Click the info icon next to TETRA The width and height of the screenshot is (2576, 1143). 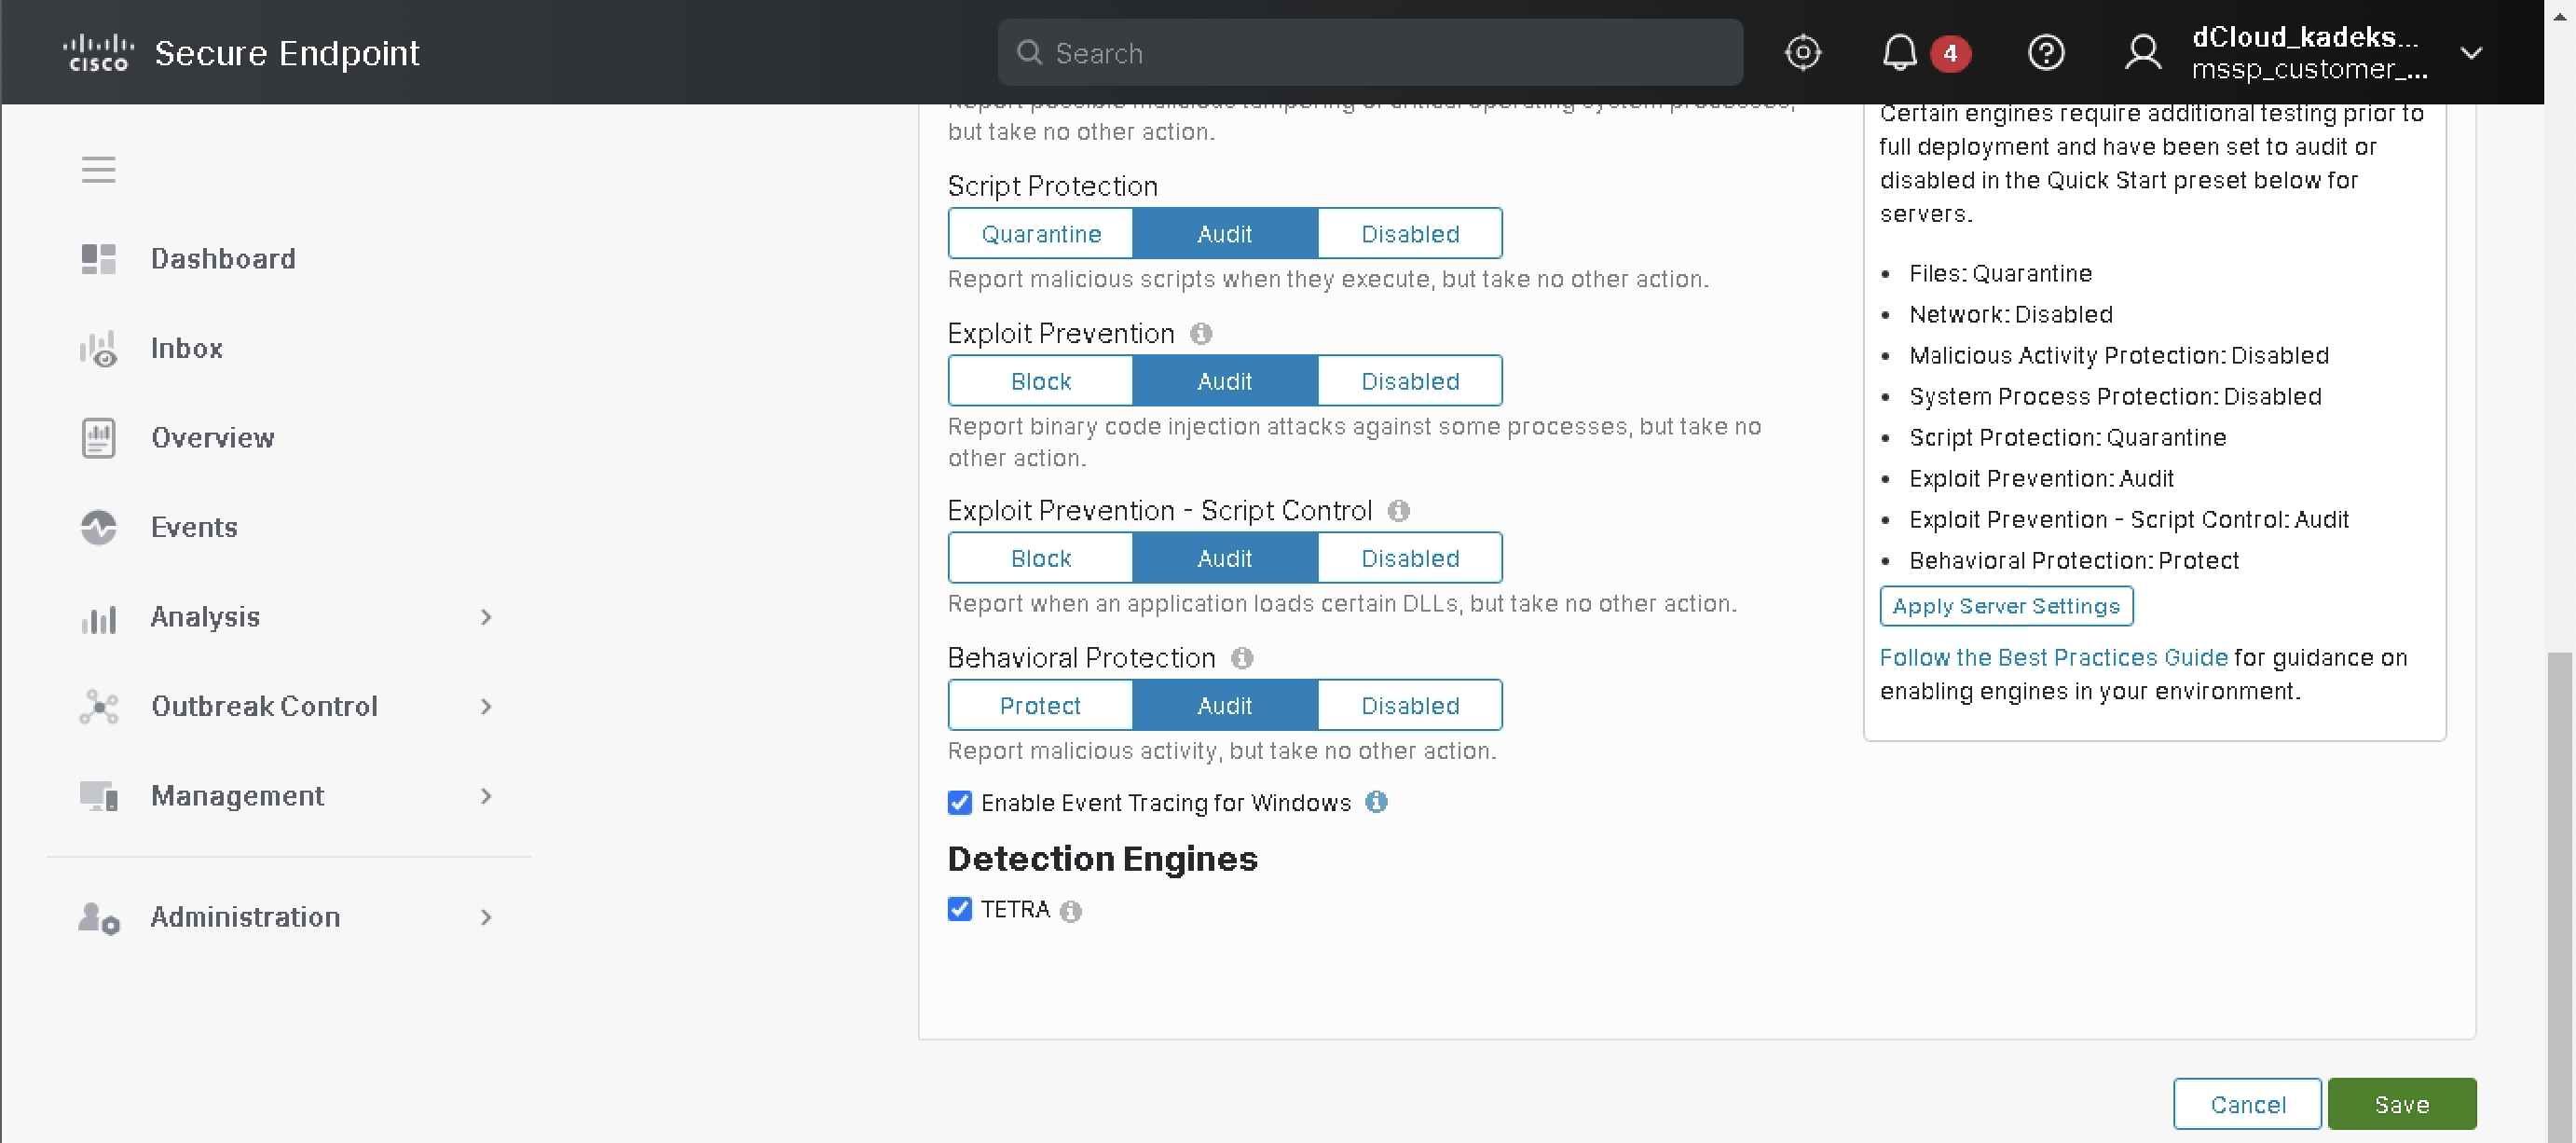coord(1071,911)
